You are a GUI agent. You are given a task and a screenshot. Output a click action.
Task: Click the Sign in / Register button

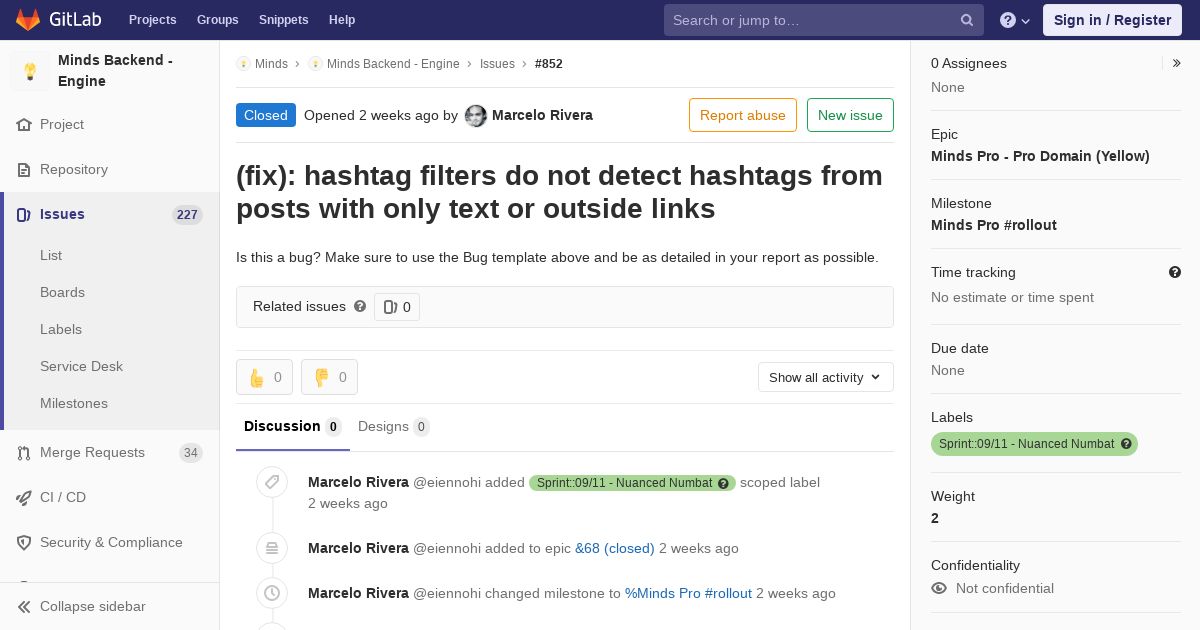click(x=1112, y=20)
